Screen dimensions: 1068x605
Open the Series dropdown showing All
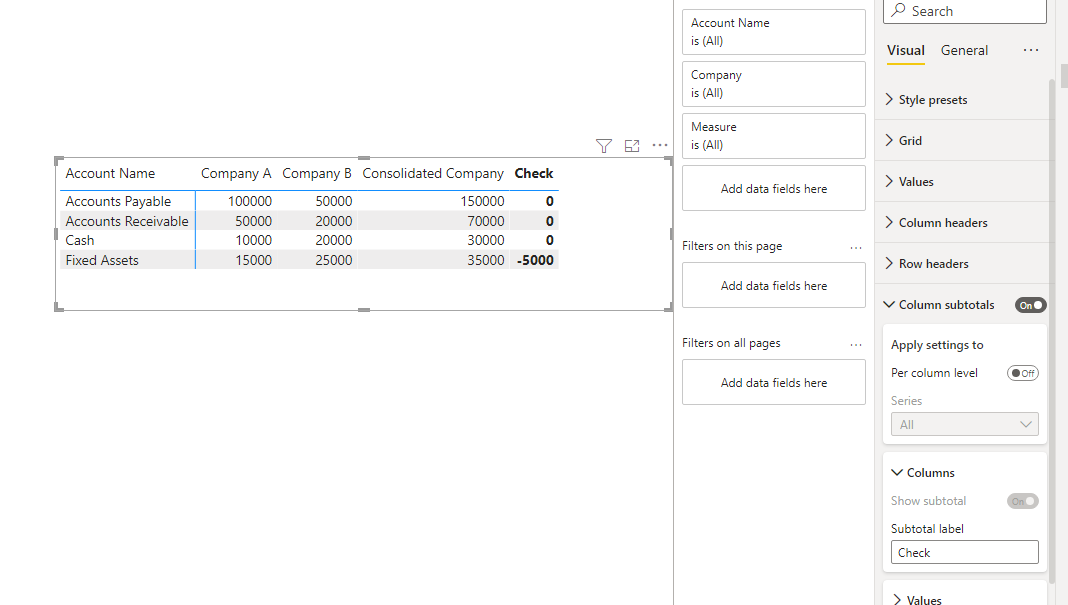964,424
